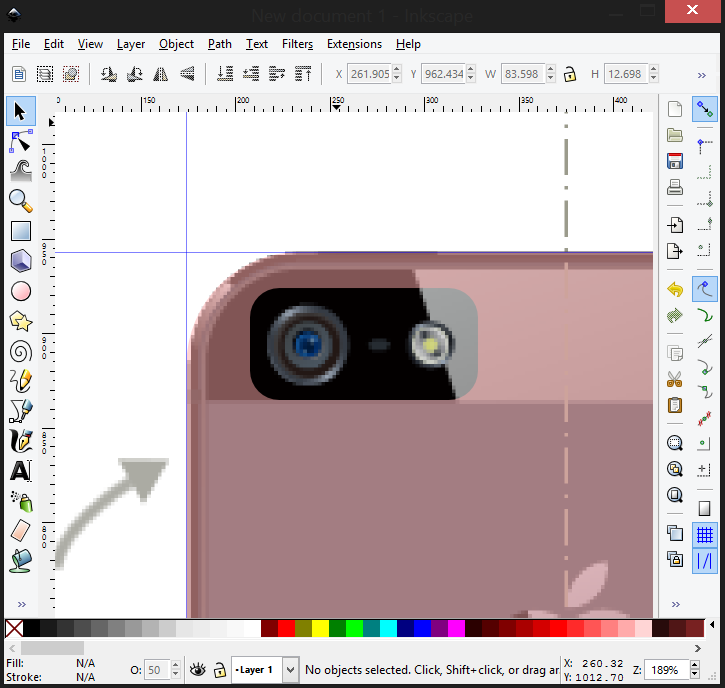Select the 3D Box tool
The image size is (725, 688).
coord(20,261)
